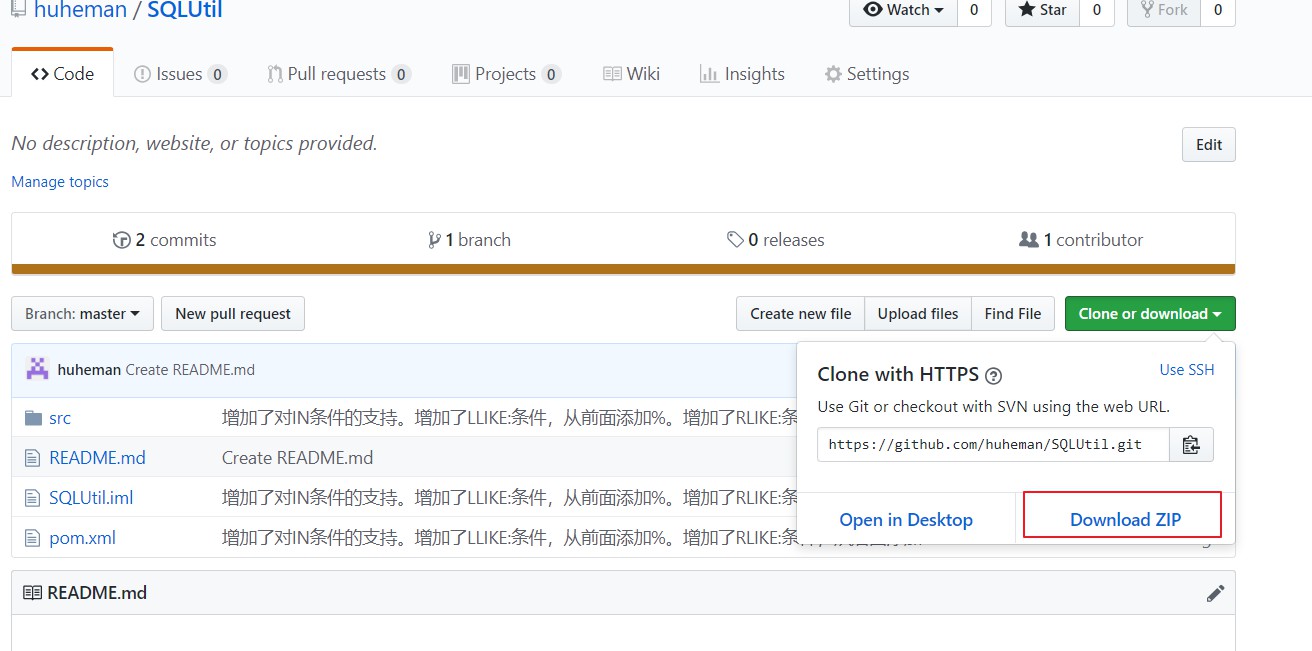Click the pencil edit icon for README.md

tap(1215, 593)
